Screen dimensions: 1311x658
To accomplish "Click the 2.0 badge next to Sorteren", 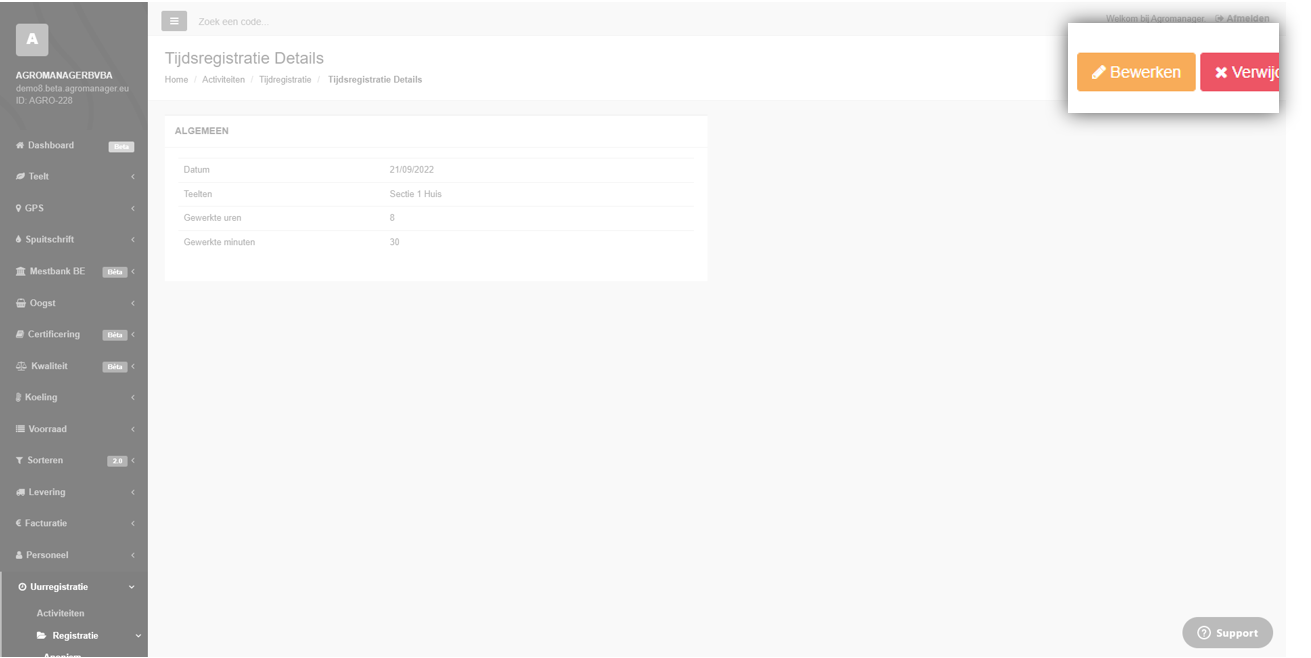I will coord(117,461).
